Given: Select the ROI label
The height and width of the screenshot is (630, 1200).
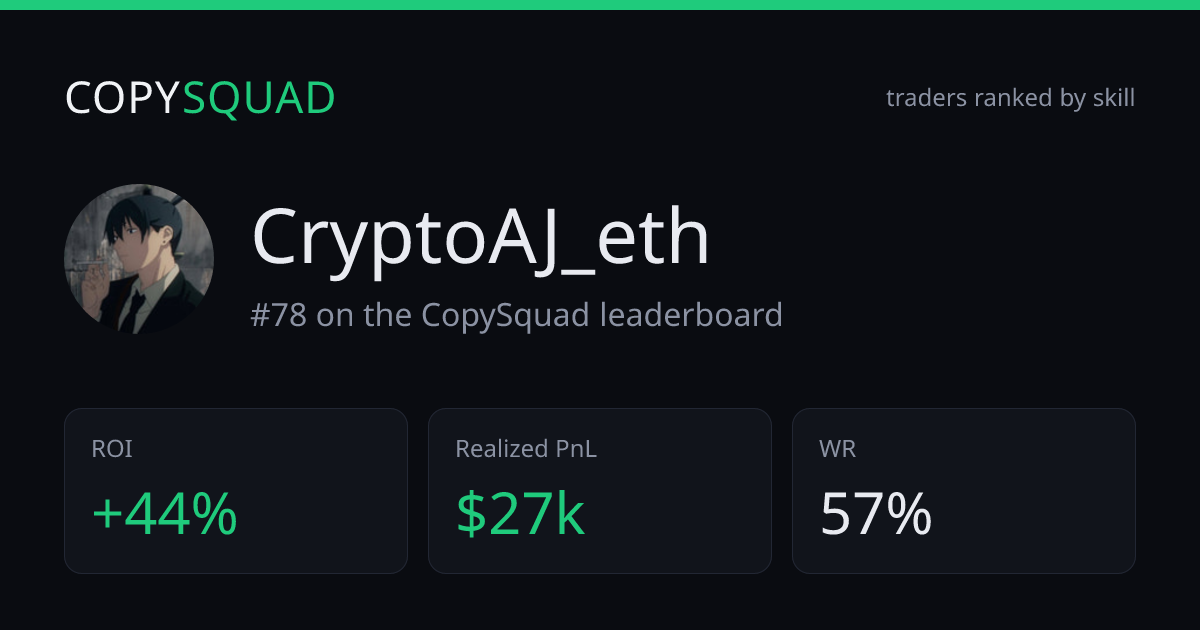Looking at the screenshot, I should pos(112,450).
